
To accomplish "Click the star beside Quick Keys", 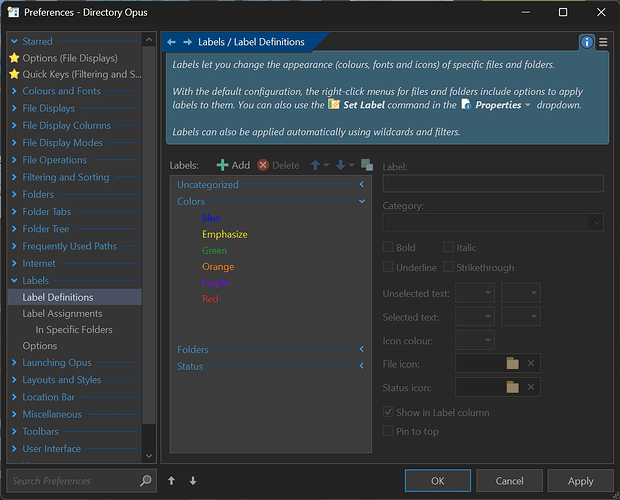I will pyautogui.click(x=14, y=74).
